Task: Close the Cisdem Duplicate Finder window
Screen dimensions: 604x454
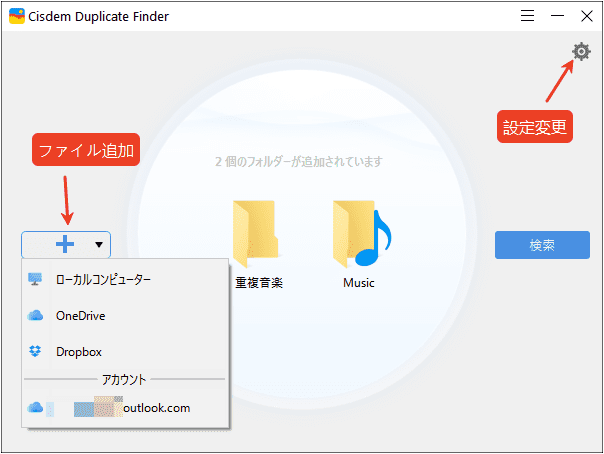Action: click(x=587, y=16)
